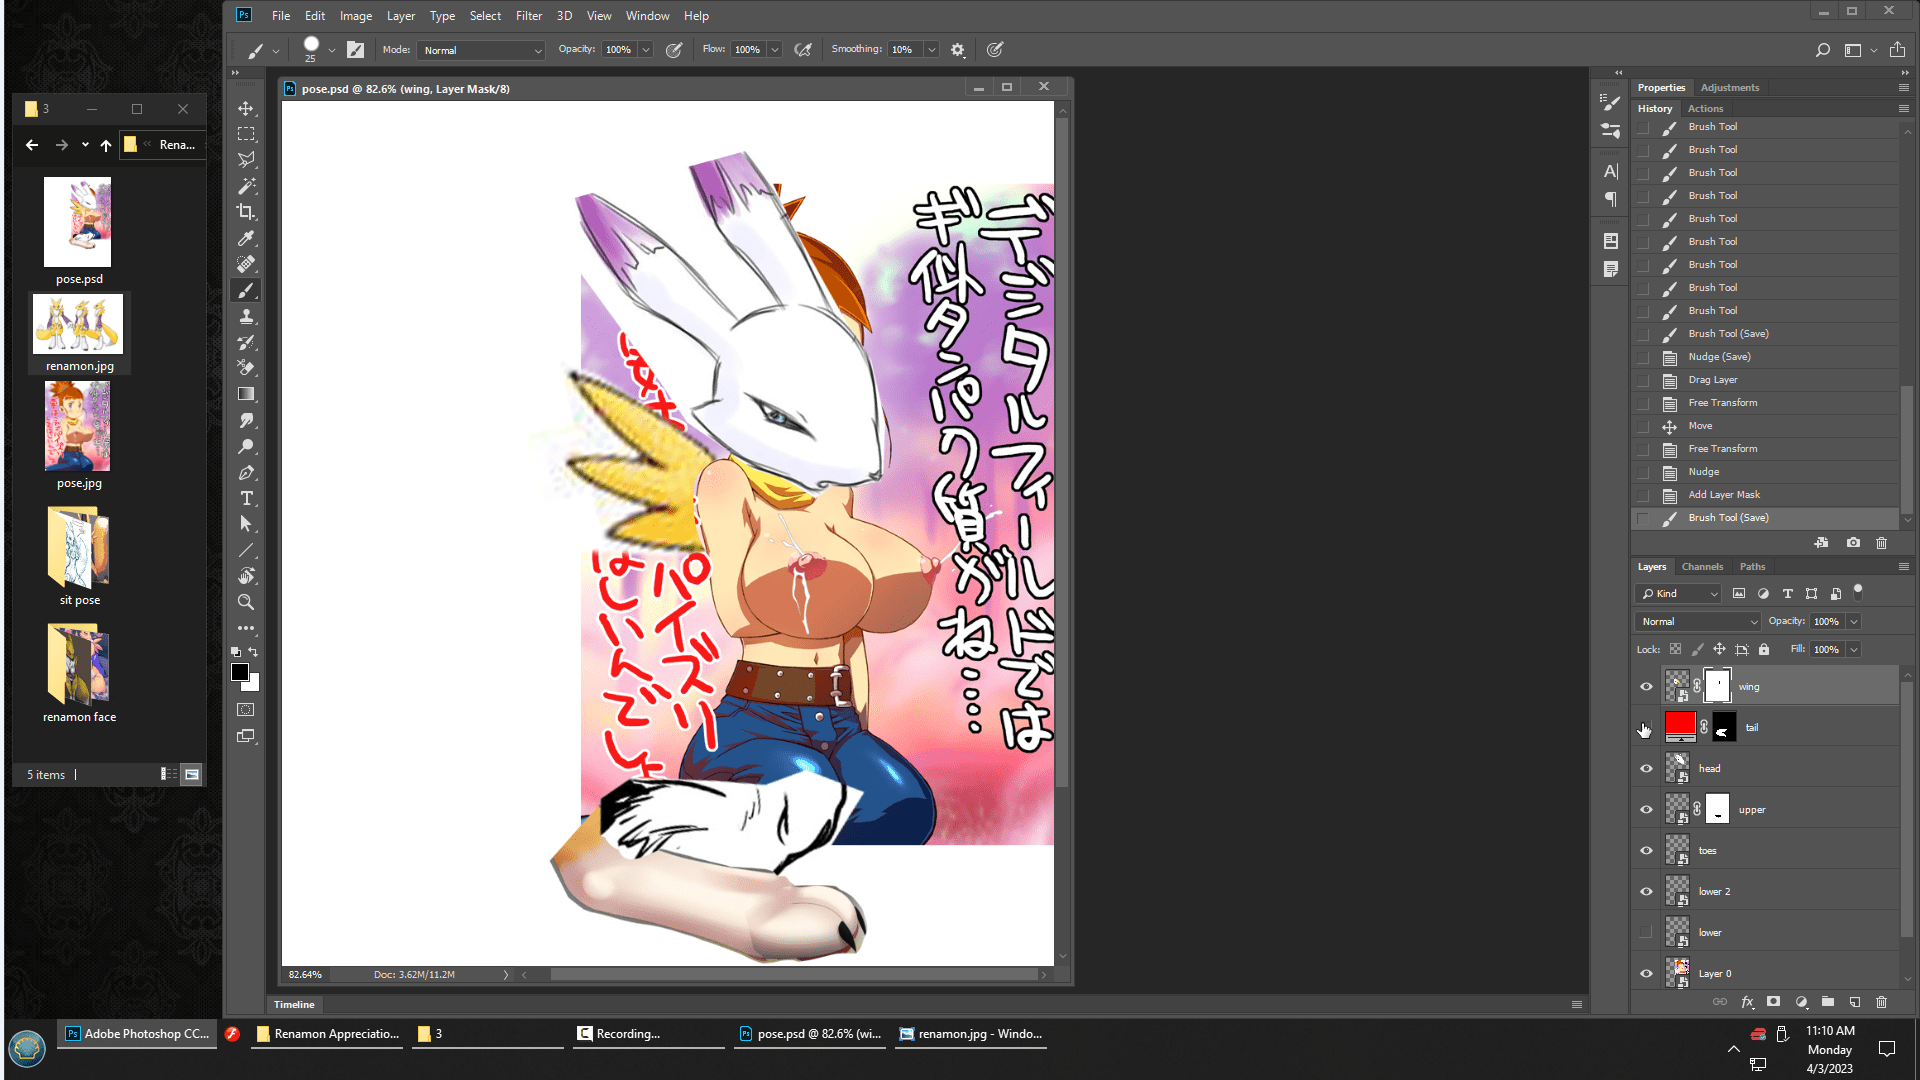This screenshot has height=1080, width=1920.
Task: Select the Move tool
Action: [x=246, y=108]
